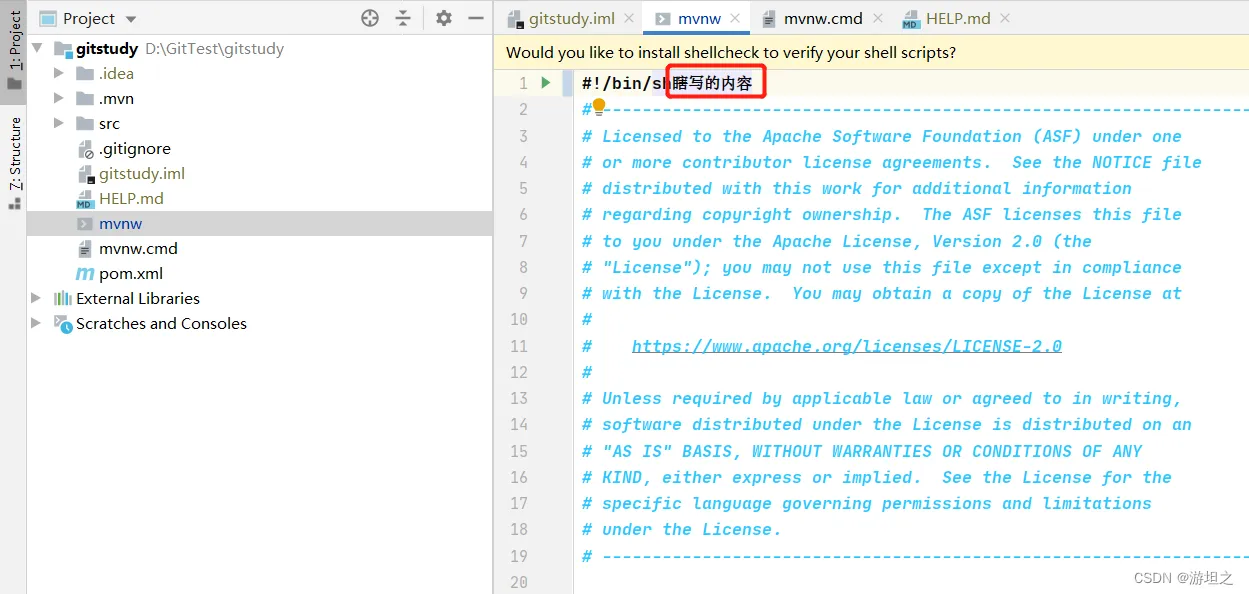Expand External Libraries node

click(x=37, y=298)
